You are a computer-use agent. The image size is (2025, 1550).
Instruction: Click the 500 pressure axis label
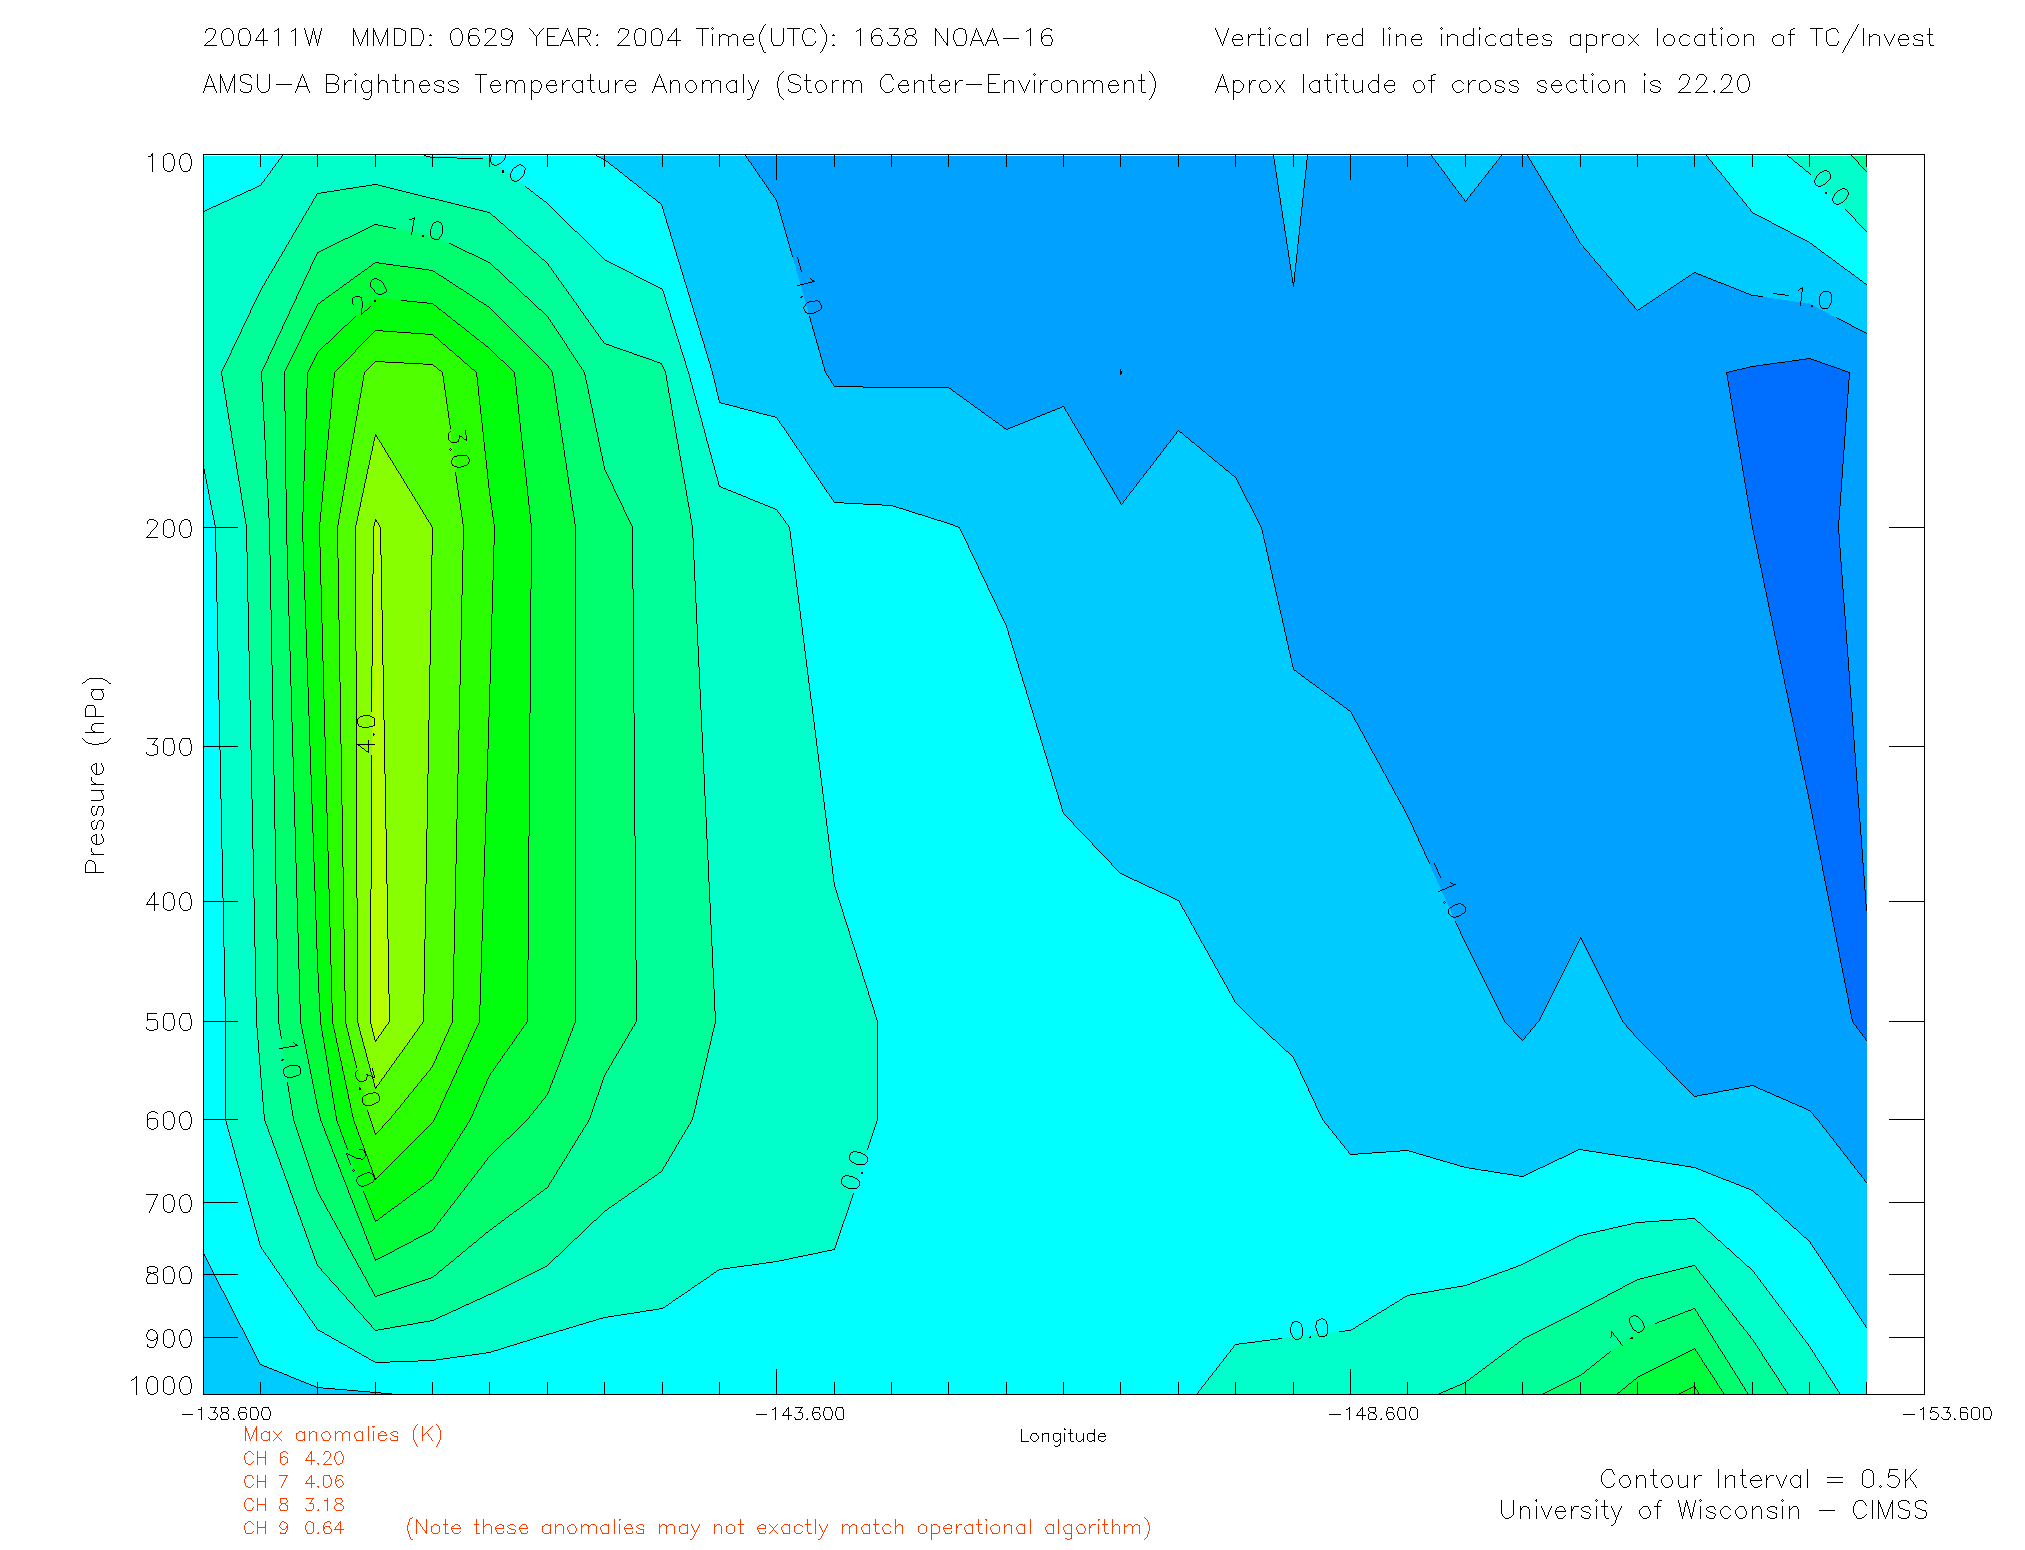(169, 1022)
